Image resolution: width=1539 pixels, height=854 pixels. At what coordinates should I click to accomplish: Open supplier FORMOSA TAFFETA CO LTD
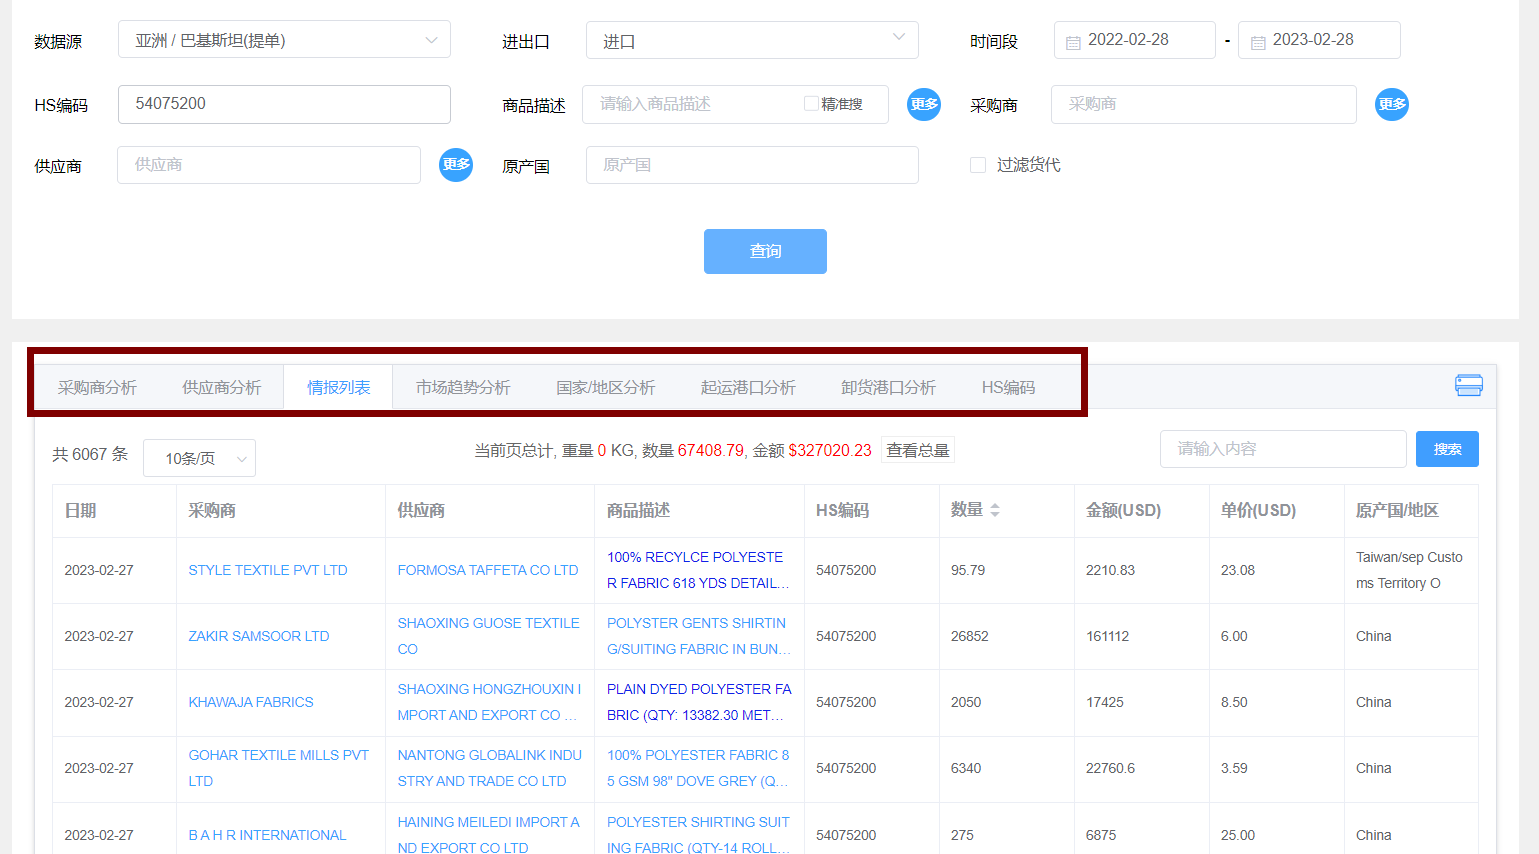pyautogui.click(x=488, y=570)
